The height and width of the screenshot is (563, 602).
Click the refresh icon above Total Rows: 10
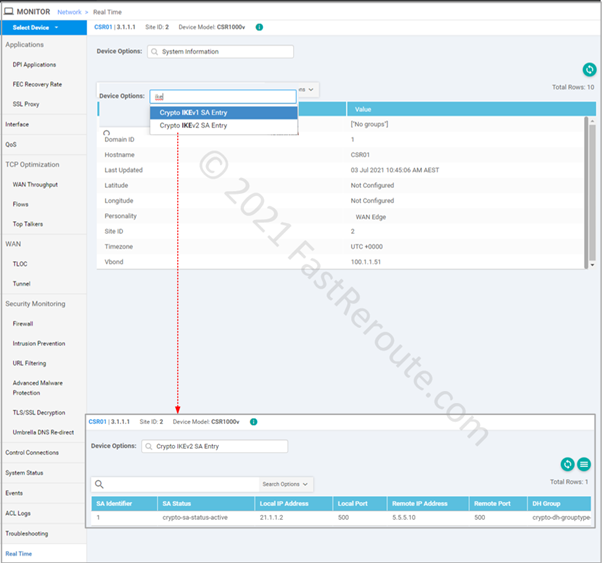click(x=589, y=69)
